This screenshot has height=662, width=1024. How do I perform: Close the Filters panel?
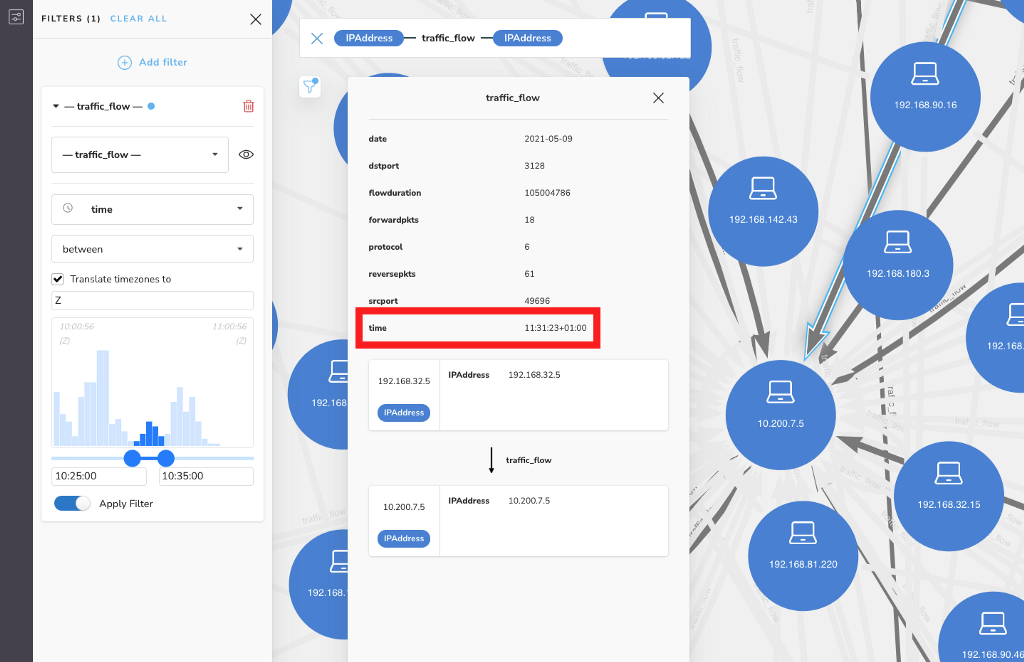click(256, 19)
